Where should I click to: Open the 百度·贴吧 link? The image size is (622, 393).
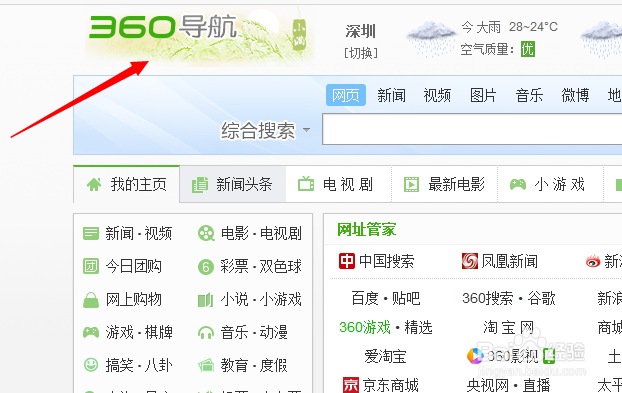click(x=386, y=298)
